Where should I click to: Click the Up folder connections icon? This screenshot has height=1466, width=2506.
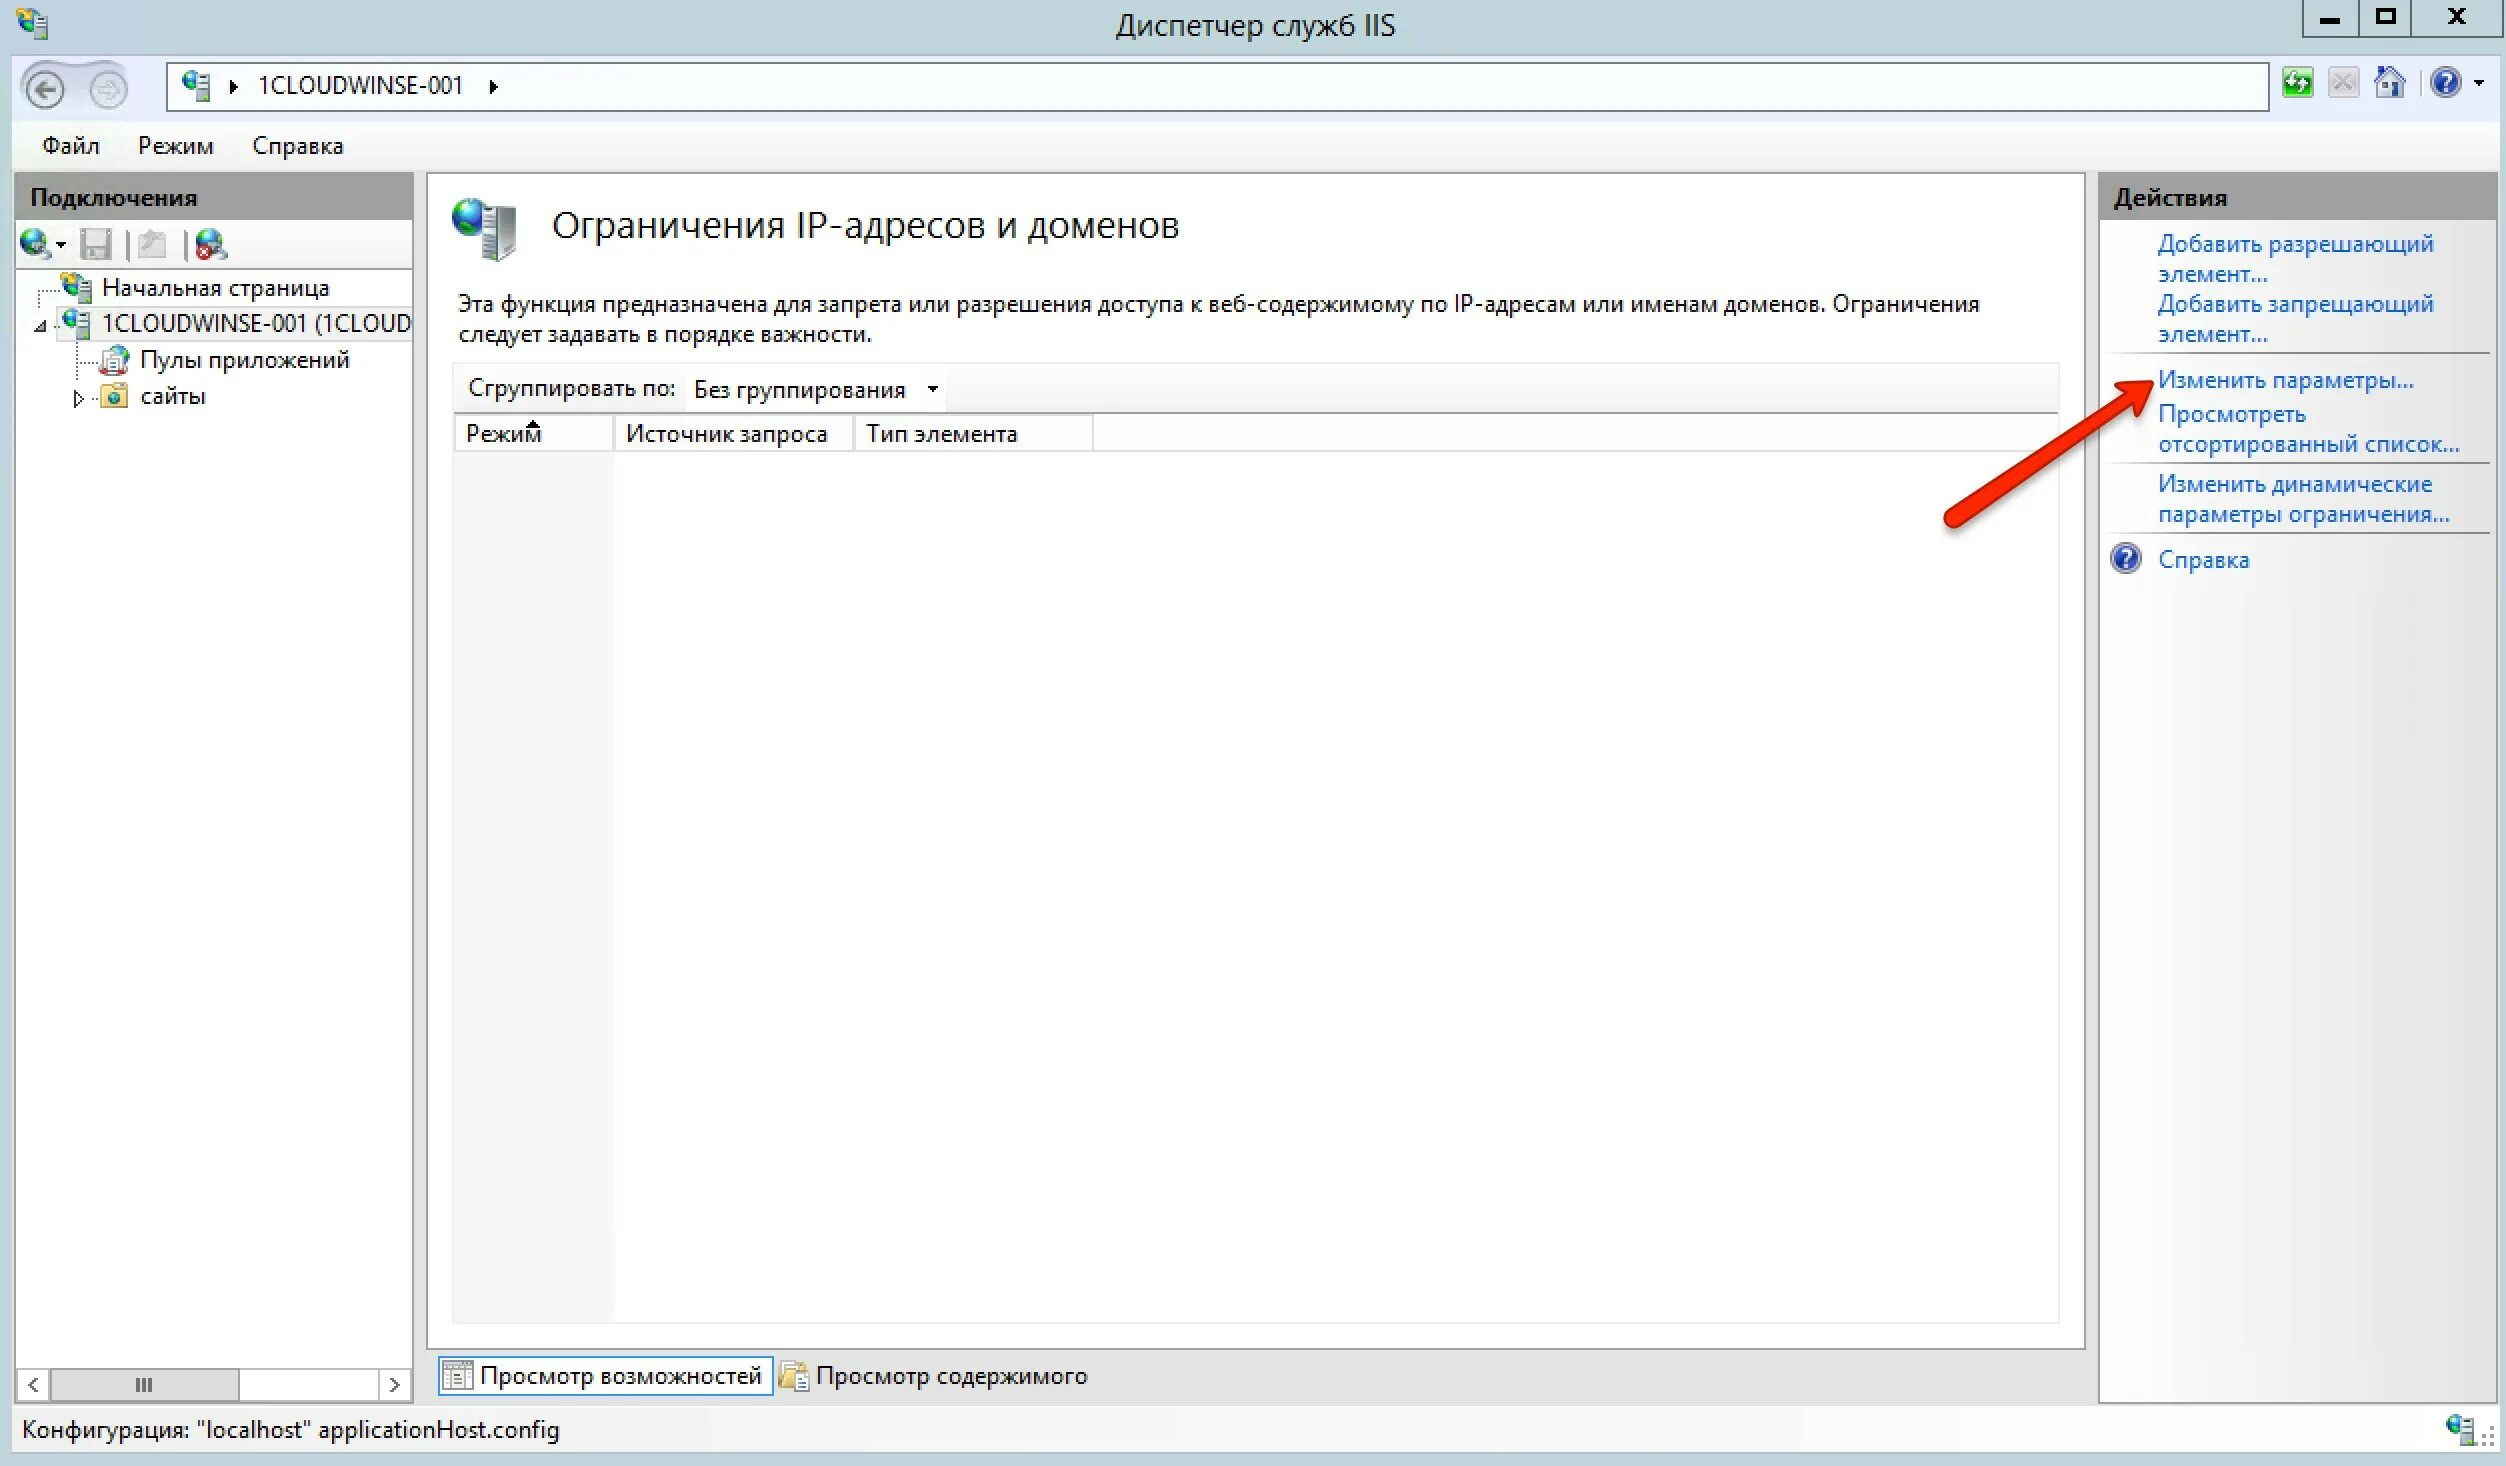pos(152,244)
